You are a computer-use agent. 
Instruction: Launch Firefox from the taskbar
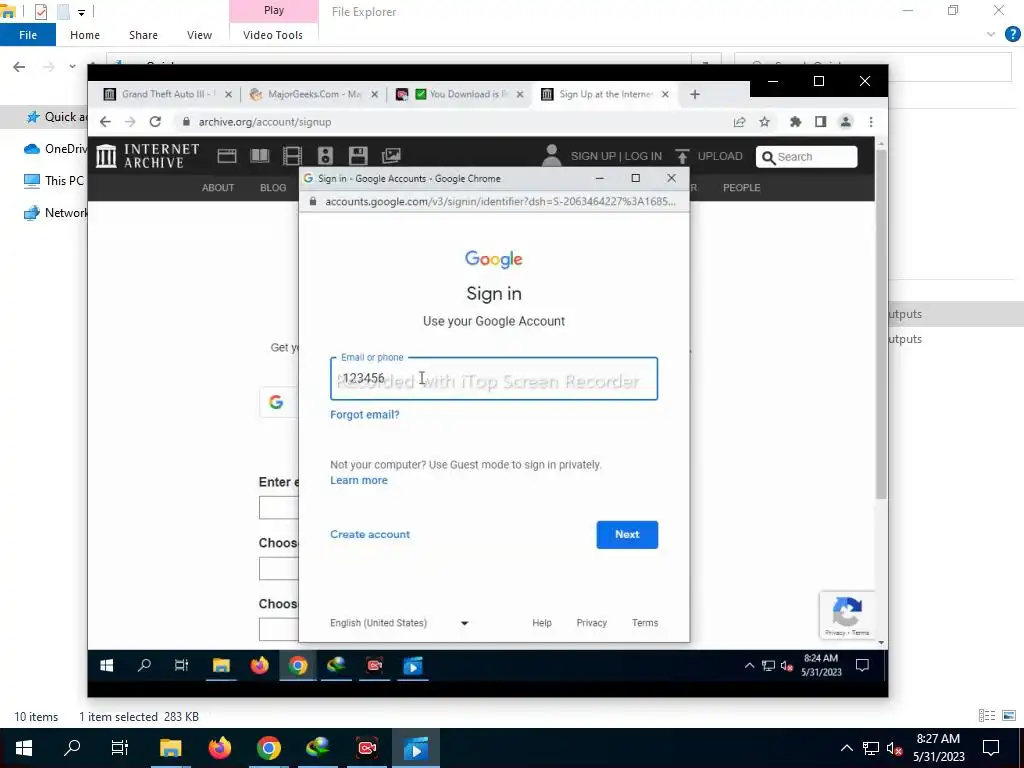click(220, 748)
